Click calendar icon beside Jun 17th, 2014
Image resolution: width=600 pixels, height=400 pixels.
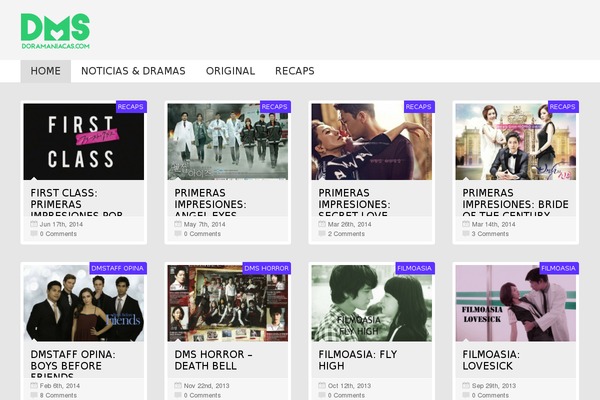coord(34,224)
